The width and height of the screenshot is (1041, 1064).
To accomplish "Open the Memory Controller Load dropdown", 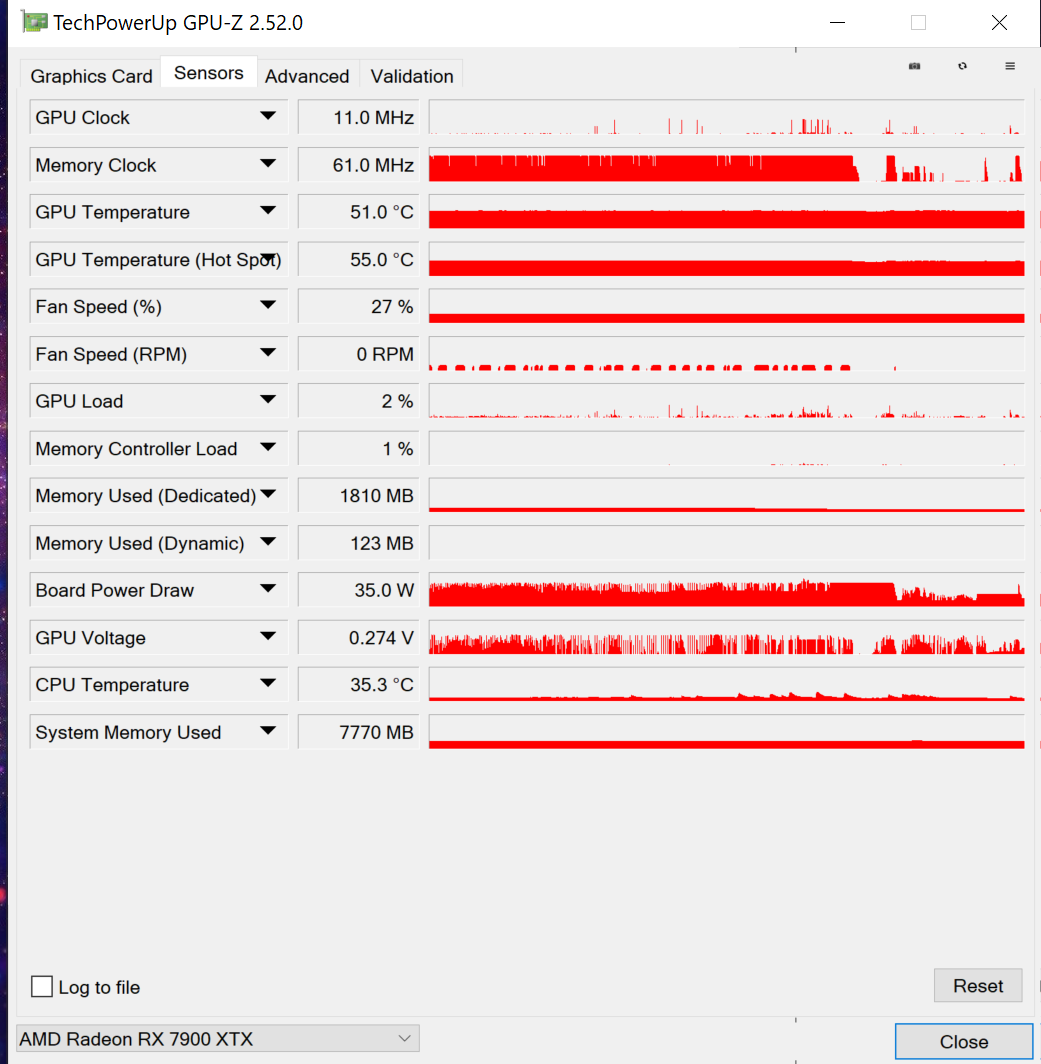I will tap(268, 447).
